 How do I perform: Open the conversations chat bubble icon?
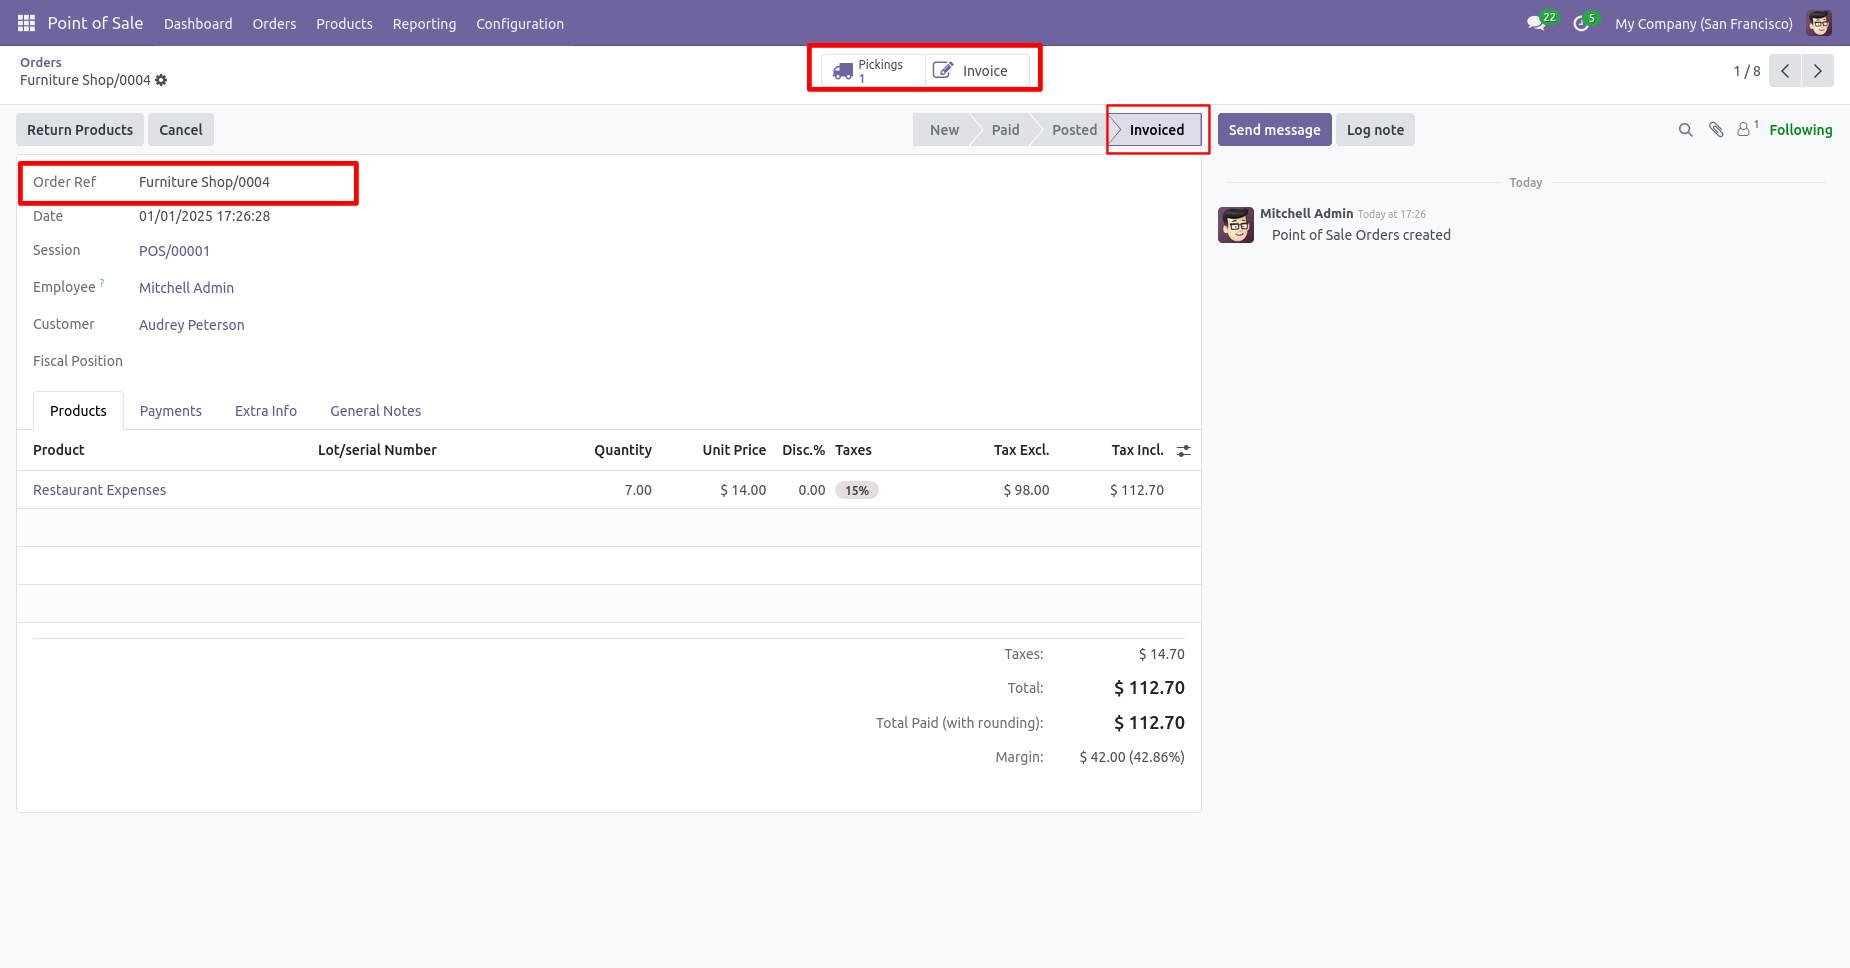coord(1537,23)
